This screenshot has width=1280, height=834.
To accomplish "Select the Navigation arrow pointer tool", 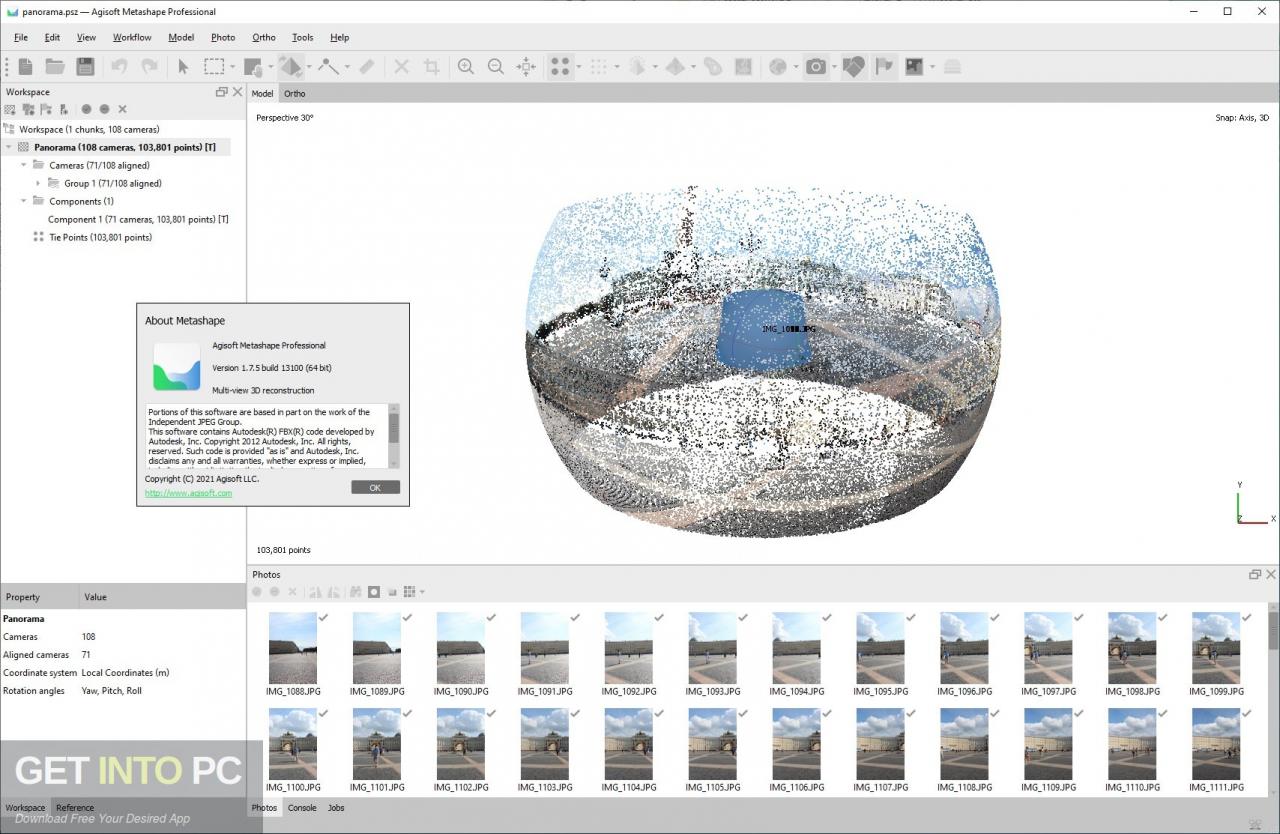I will [x=183, y=66].
